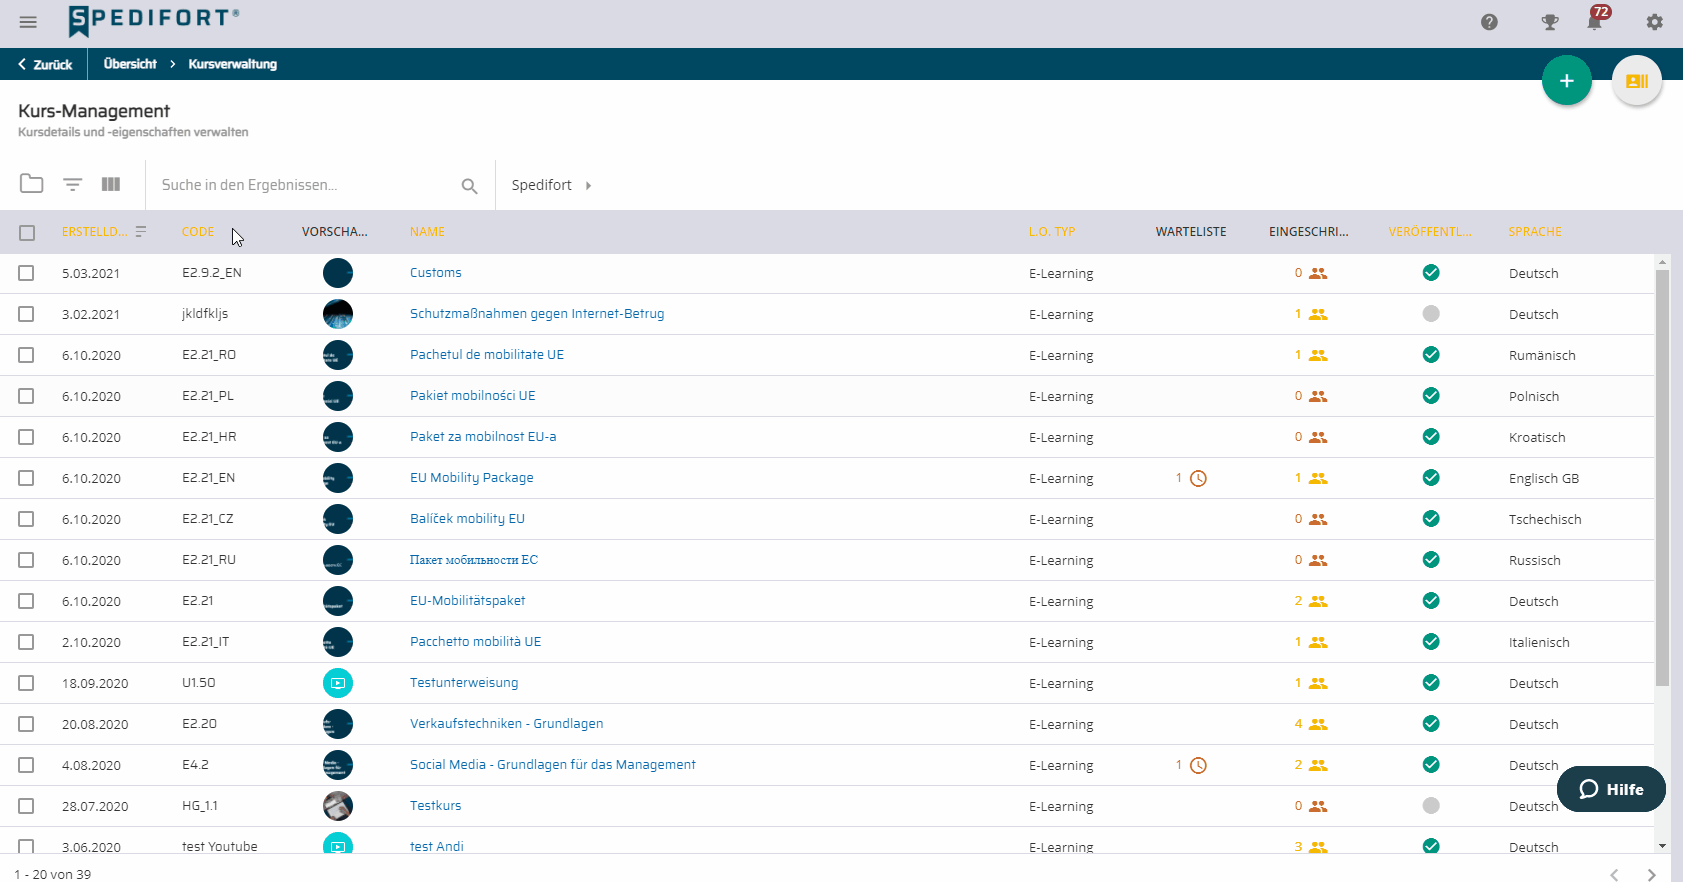Open the column chooser icon
The image size is (1683, 882).
pos(111,184)
